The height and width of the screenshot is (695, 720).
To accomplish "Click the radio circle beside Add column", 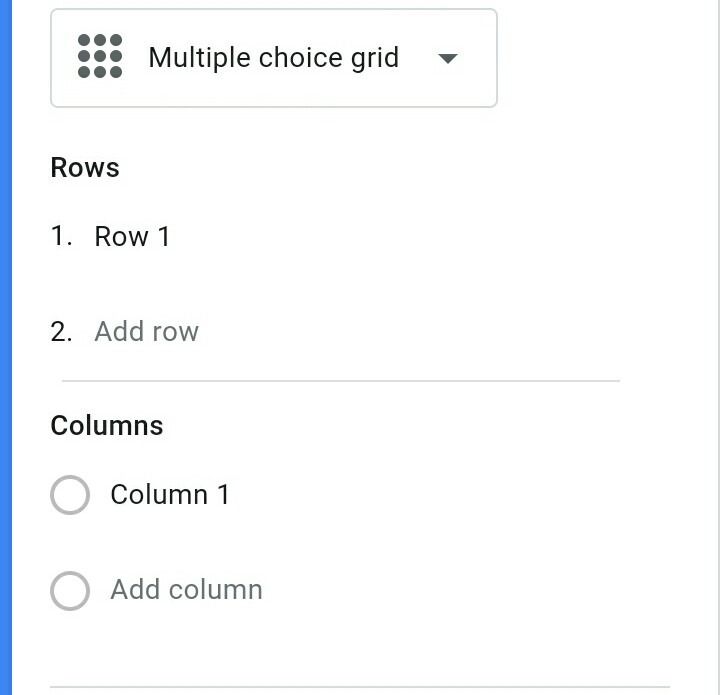I will pos(70,590).
